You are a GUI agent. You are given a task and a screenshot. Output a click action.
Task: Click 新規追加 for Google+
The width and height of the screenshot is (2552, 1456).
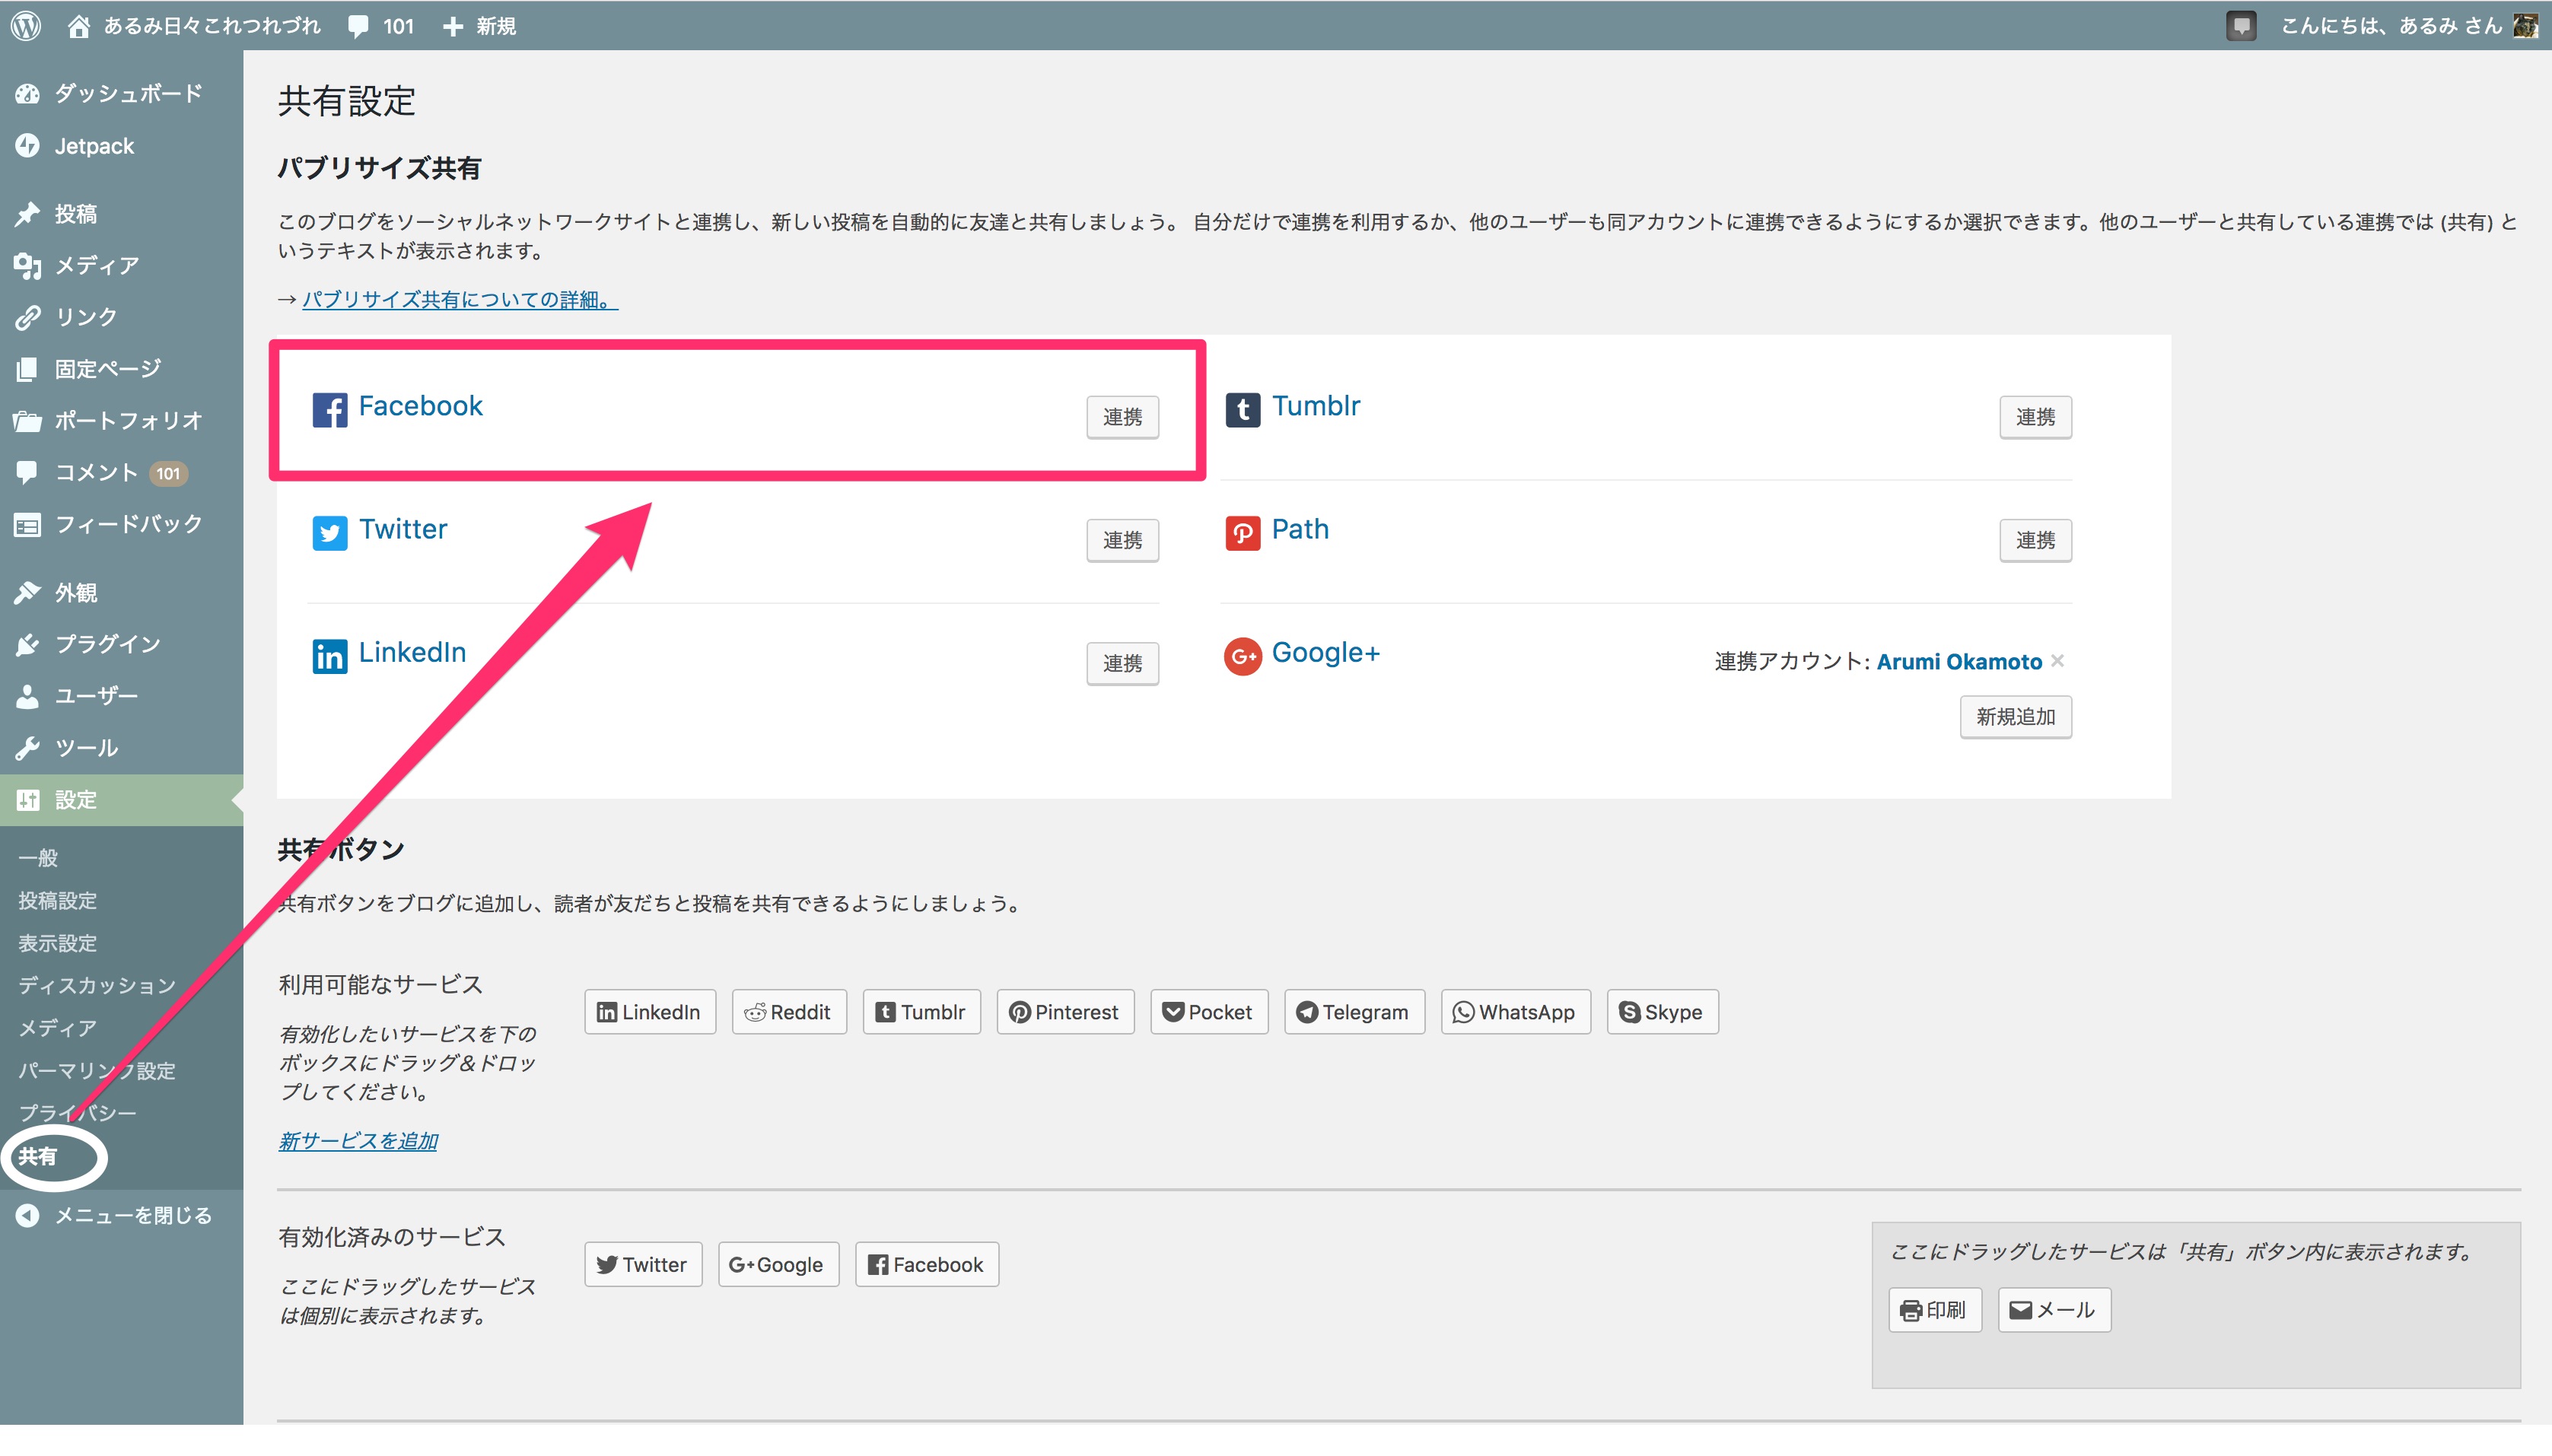coord(2015,717)
